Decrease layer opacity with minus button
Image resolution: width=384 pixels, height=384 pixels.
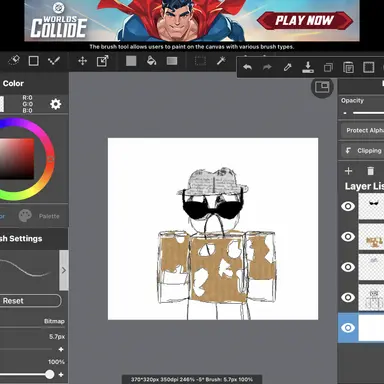click(x=345, y=113)
